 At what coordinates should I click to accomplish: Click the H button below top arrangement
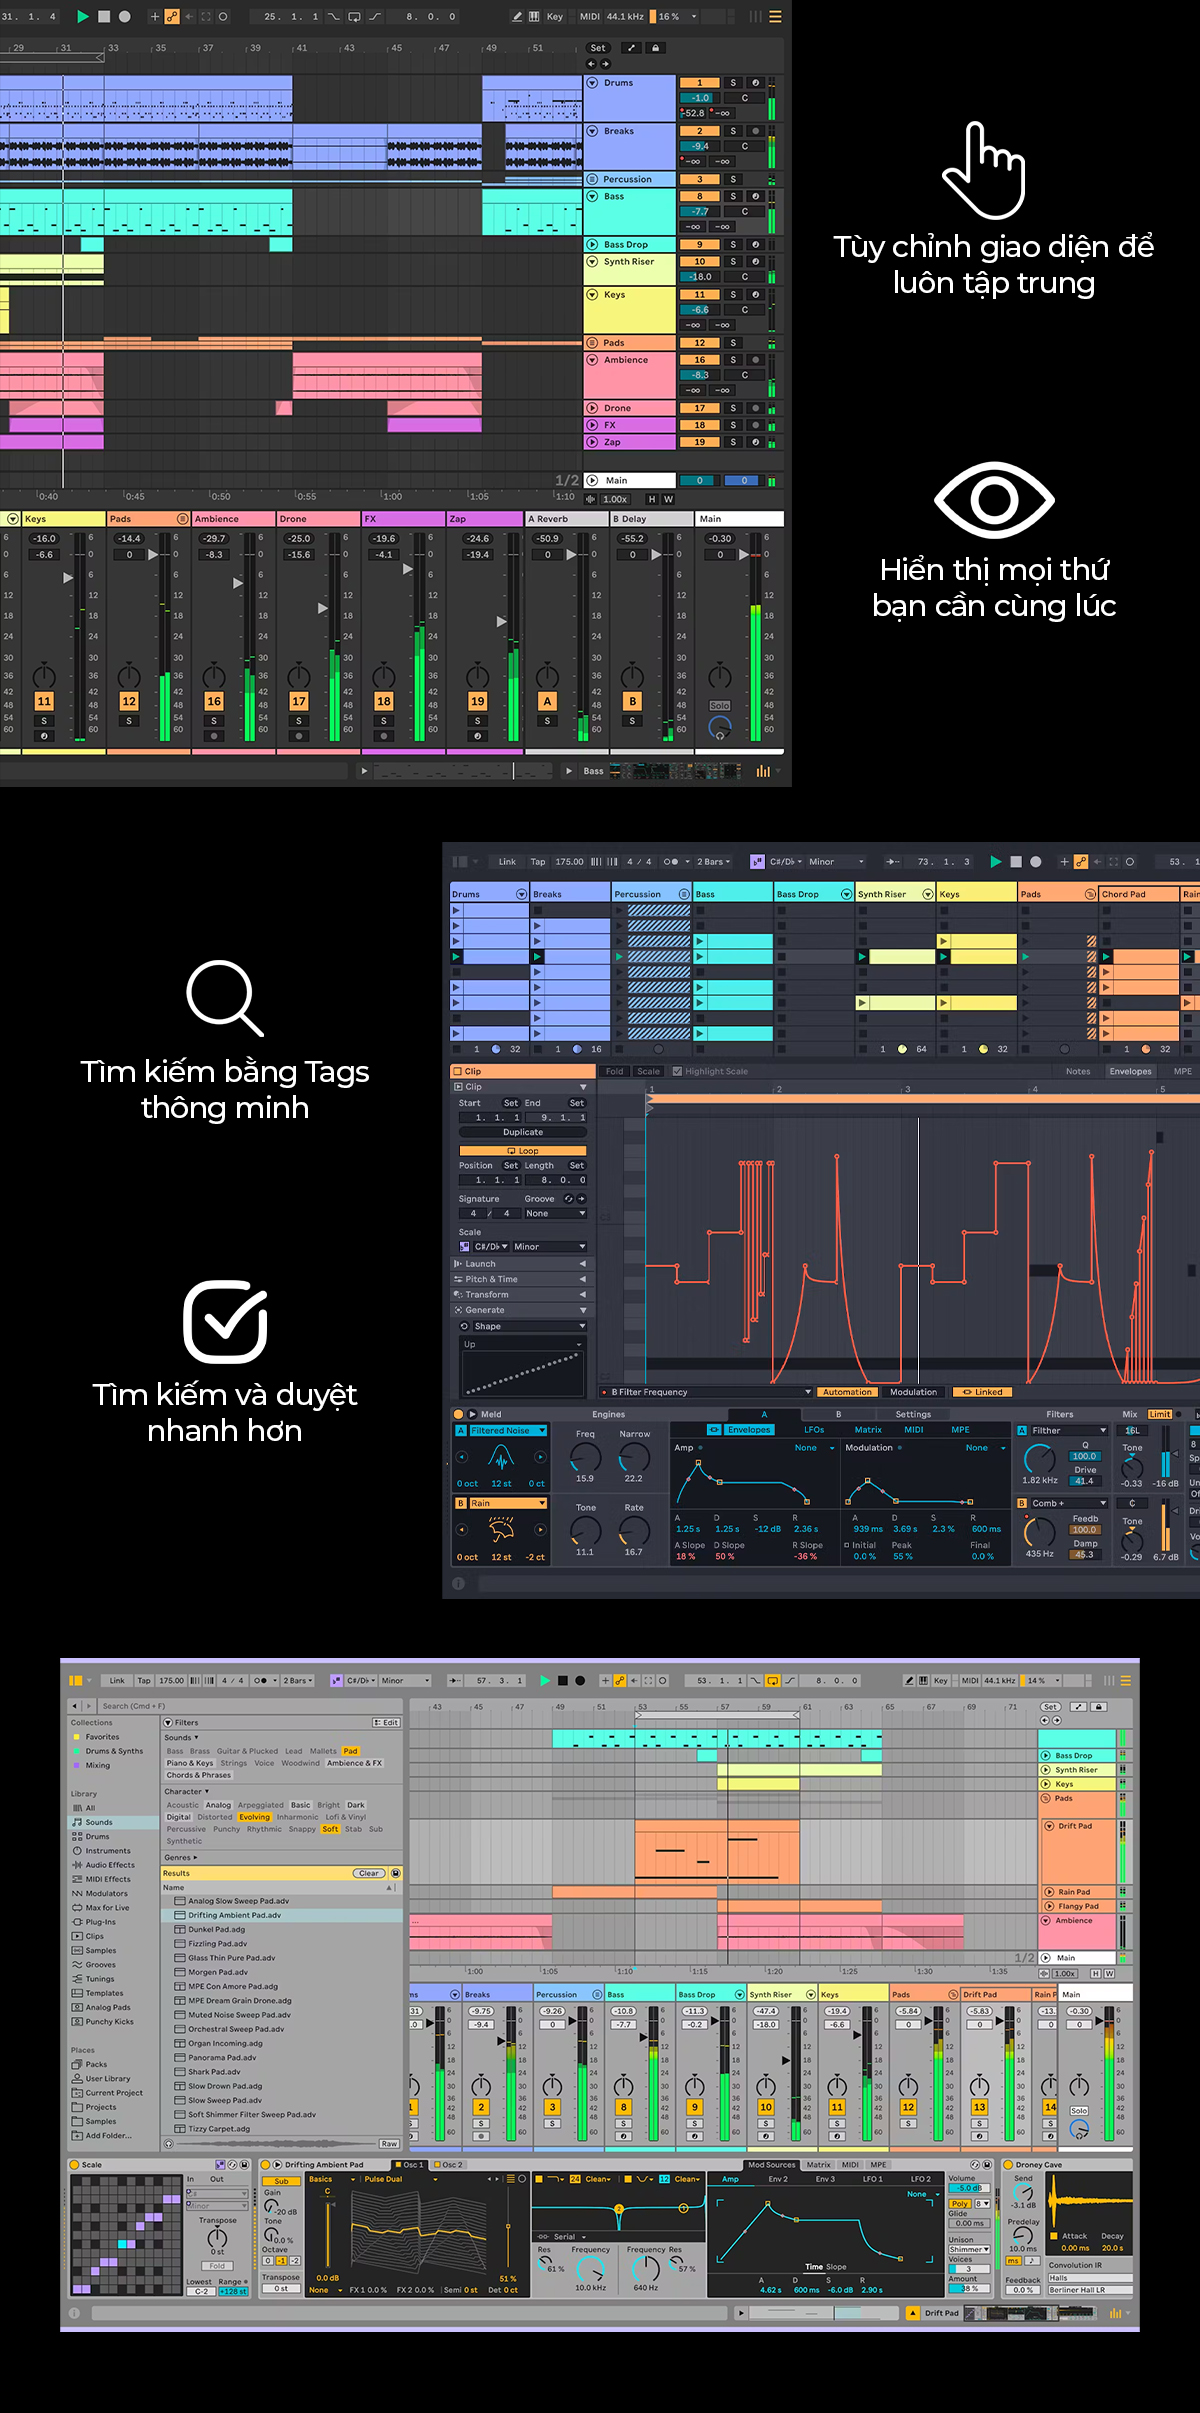(x=652, y=499)
